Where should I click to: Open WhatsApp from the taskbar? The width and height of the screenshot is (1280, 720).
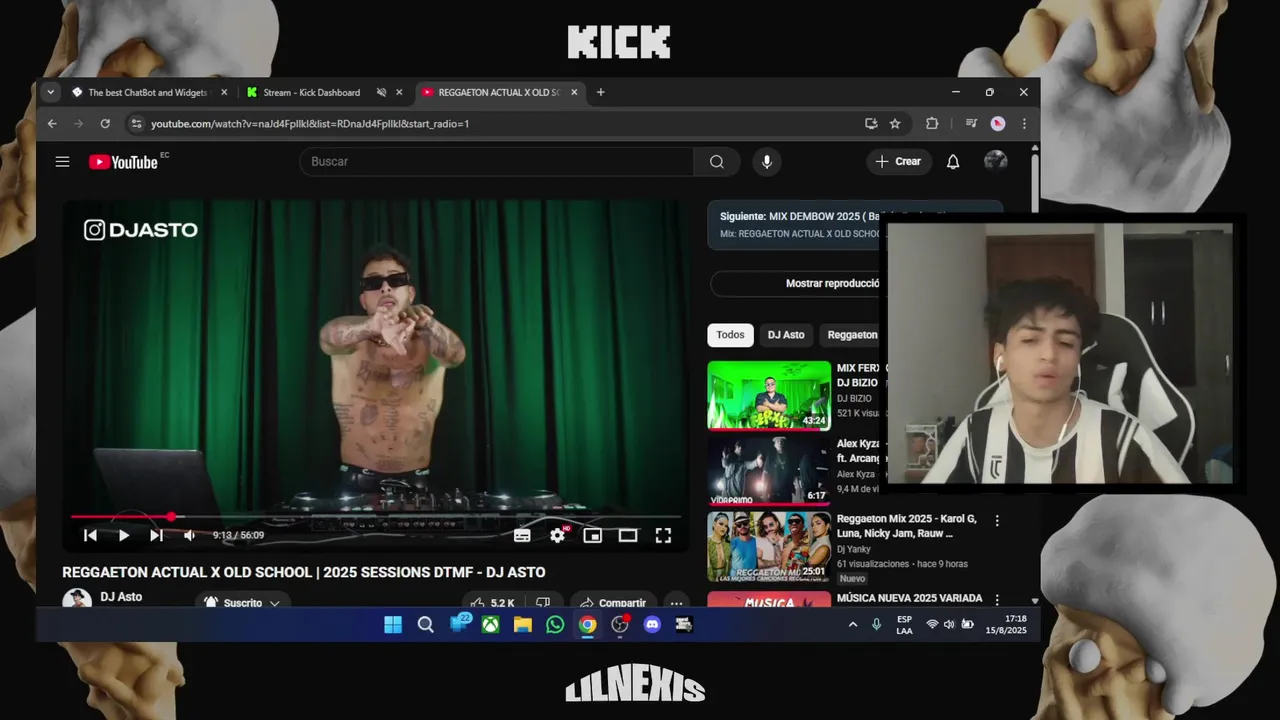tap(555, 625)
